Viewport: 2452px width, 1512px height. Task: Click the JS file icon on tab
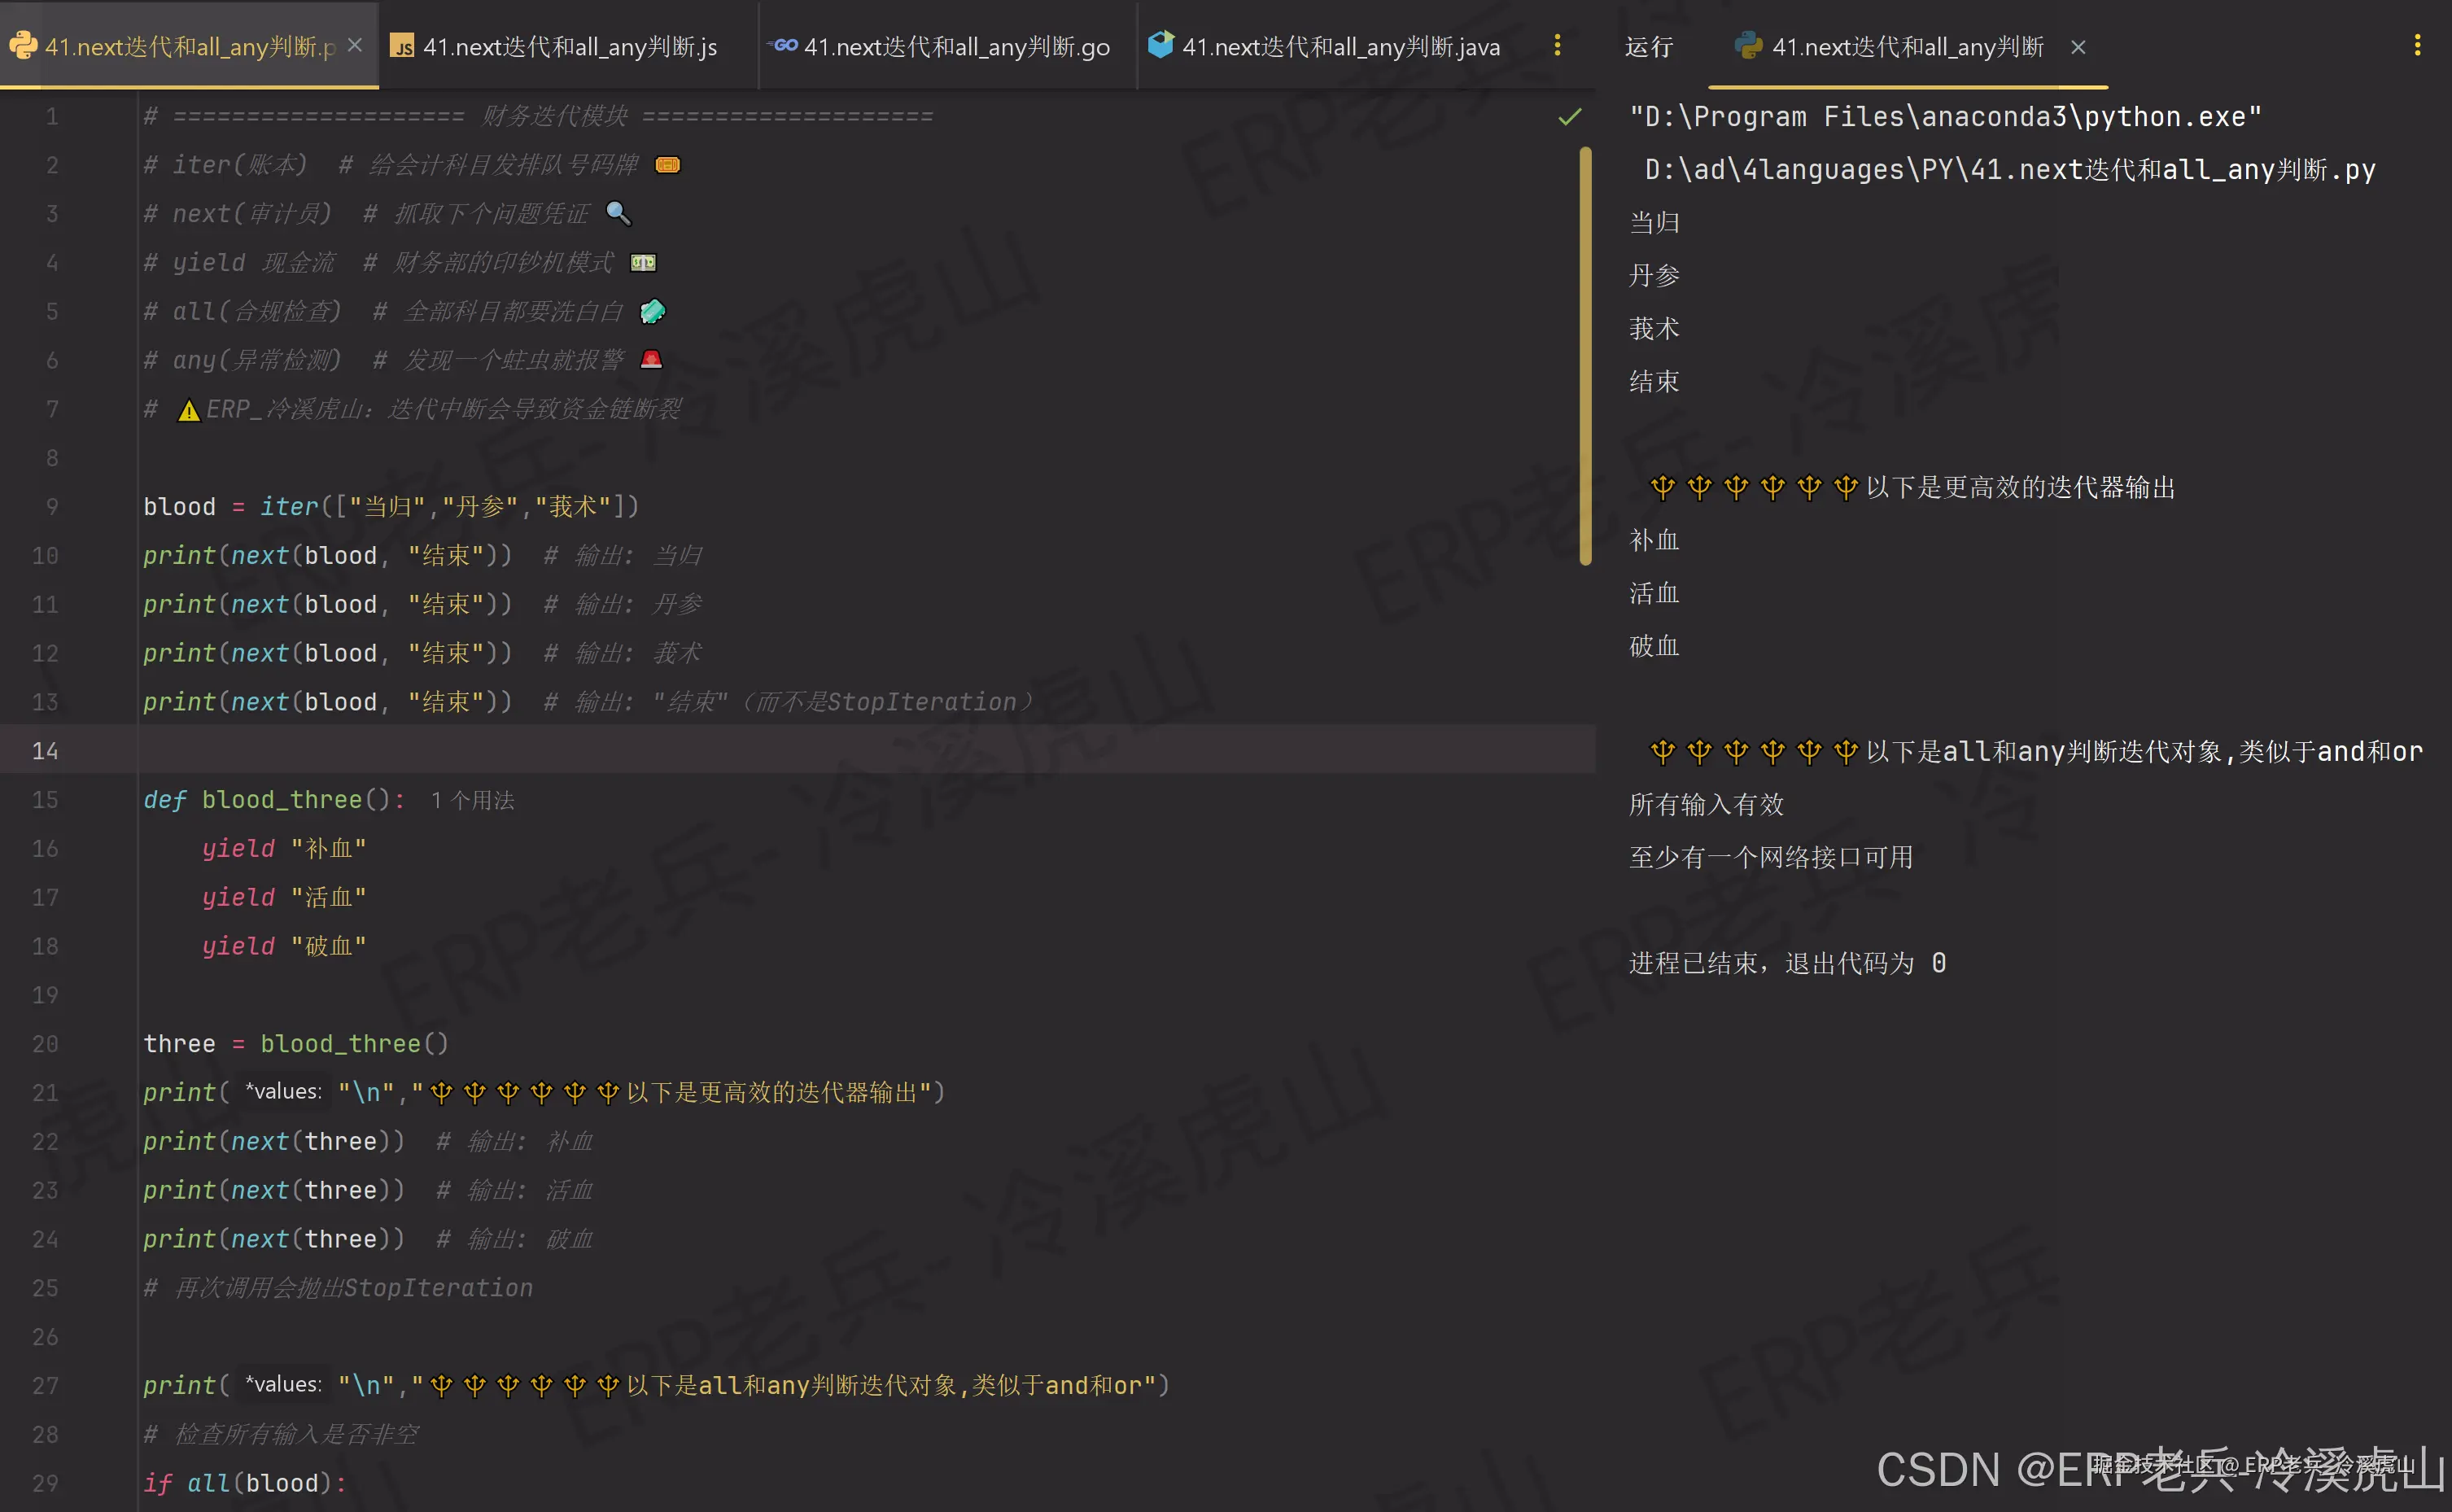click(402, 47)
